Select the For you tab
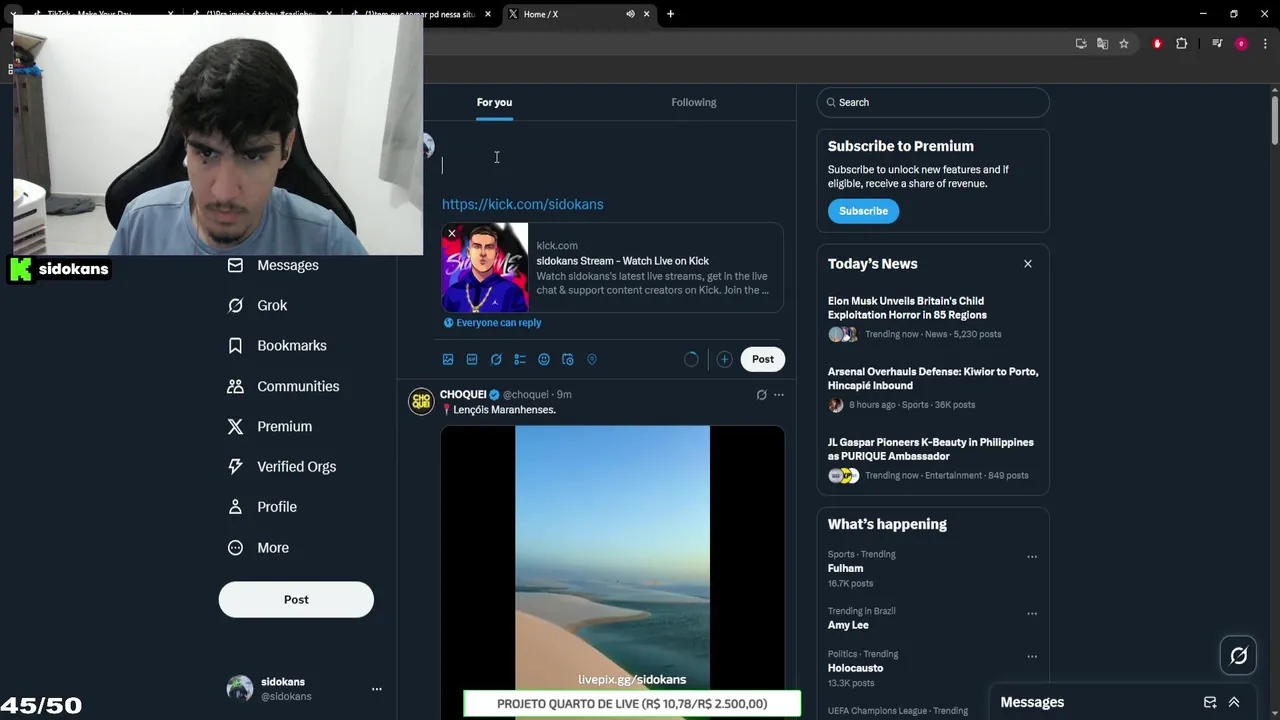The height and width of the screenshot is (720, 1280). coord(494,102)
